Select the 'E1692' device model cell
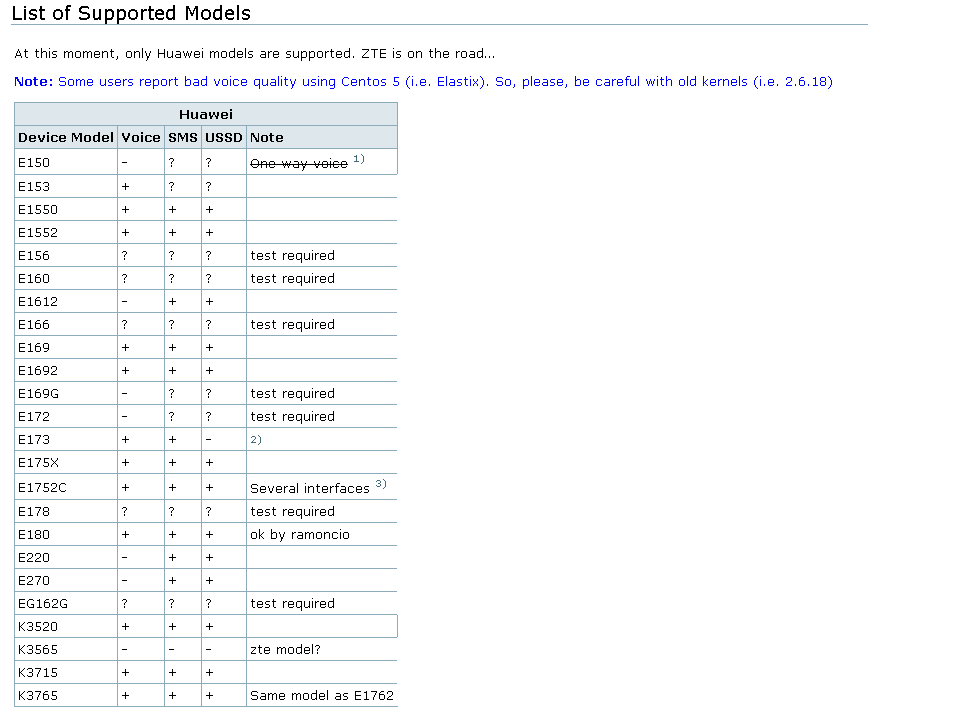Screen dimensions: 960x723 (66, 370)
